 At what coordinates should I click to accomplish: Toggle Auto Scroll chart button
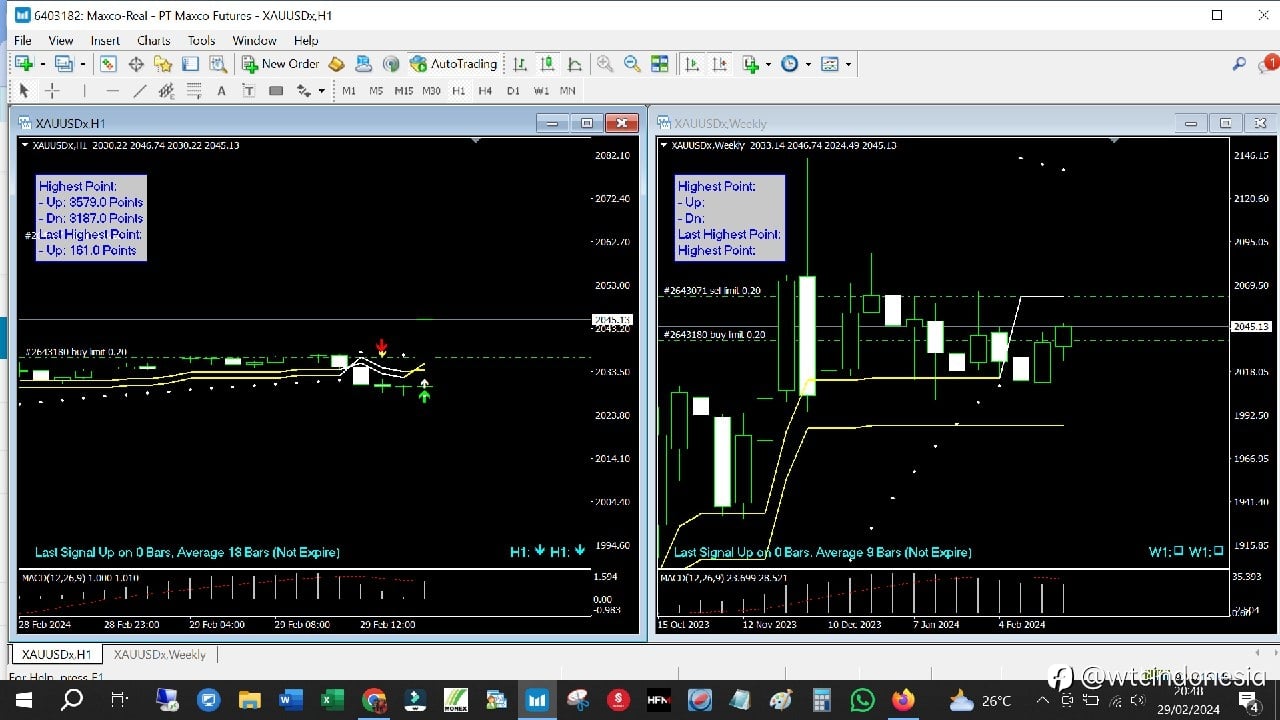coord(691,64)
